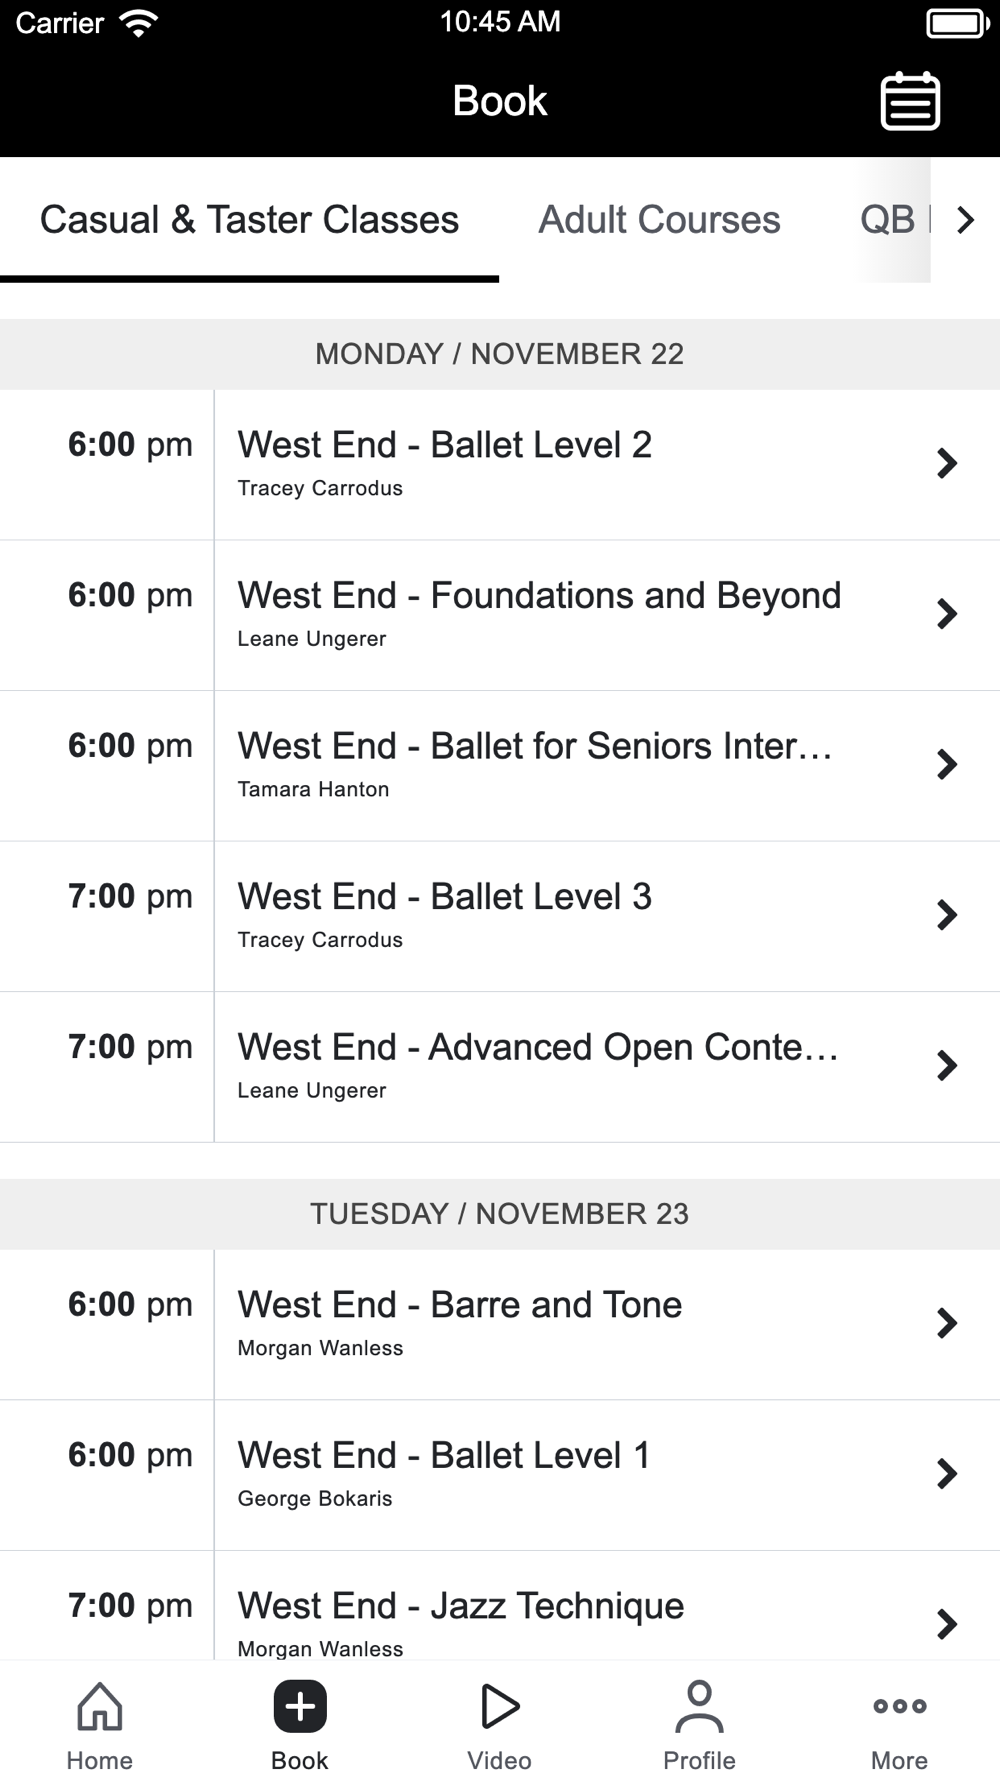Select Casual & Taster Classes tab
Viewport: 1000px width, 1778px height.
pos(249,220)
